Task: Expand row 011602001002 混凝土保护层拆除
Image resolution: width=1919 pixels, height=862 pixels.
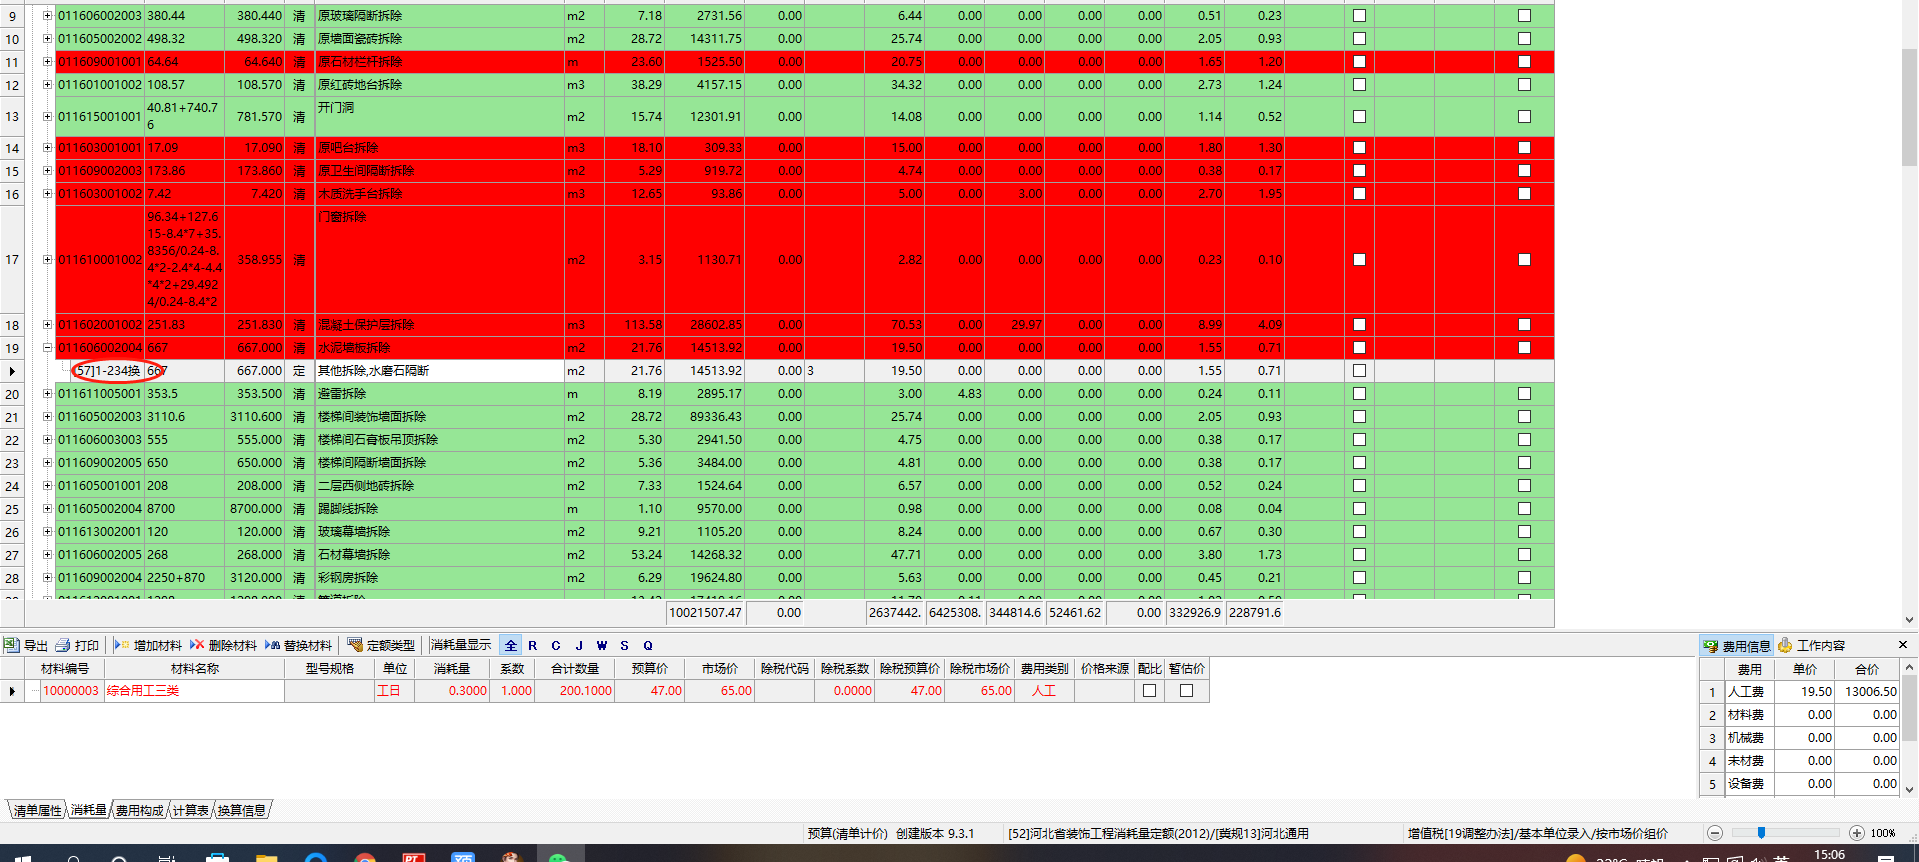Action: (x=47, y=325)
